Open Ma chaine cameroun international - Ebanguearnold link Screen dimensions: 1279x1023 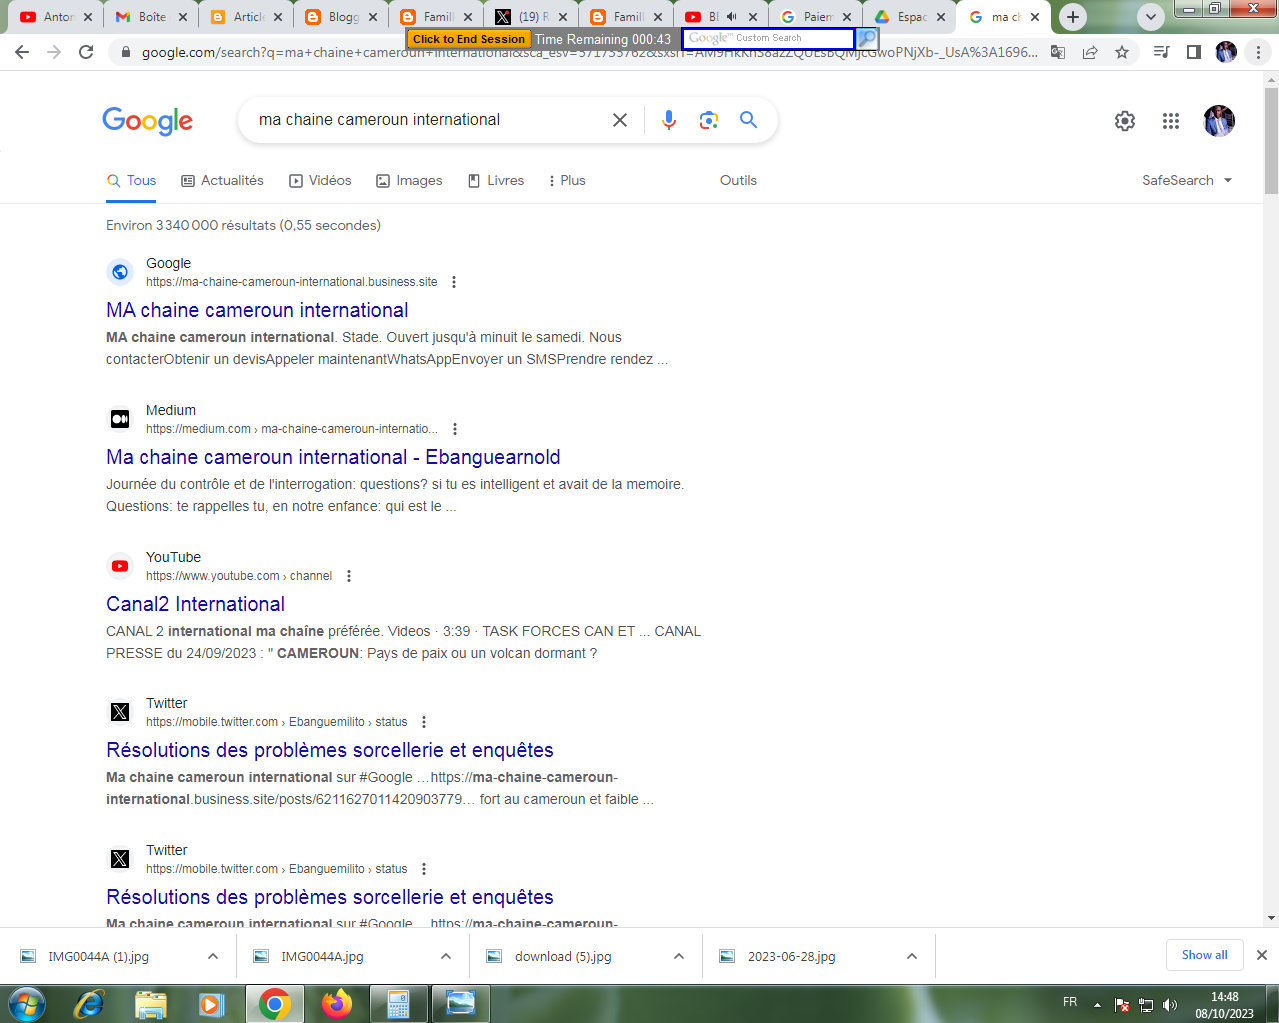click(333, 457)
